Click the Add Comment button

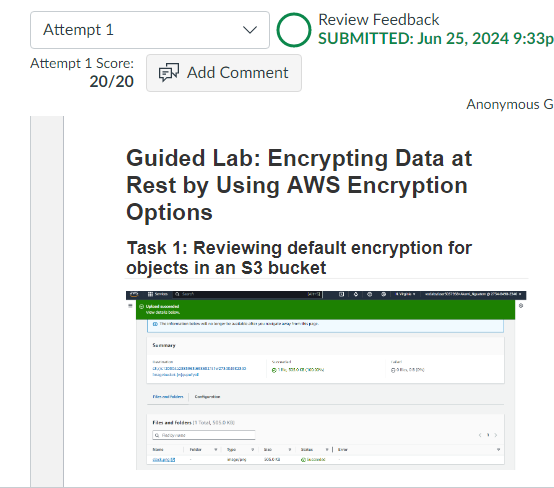point(224,73)
